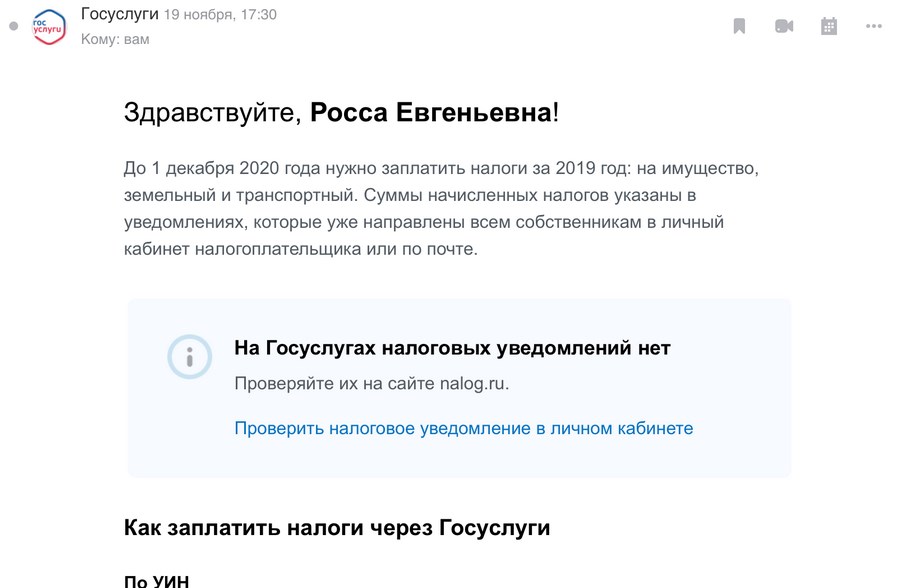Start a video call using the camera icon
Screen dimensions: 900x588
tap(784, 25)
